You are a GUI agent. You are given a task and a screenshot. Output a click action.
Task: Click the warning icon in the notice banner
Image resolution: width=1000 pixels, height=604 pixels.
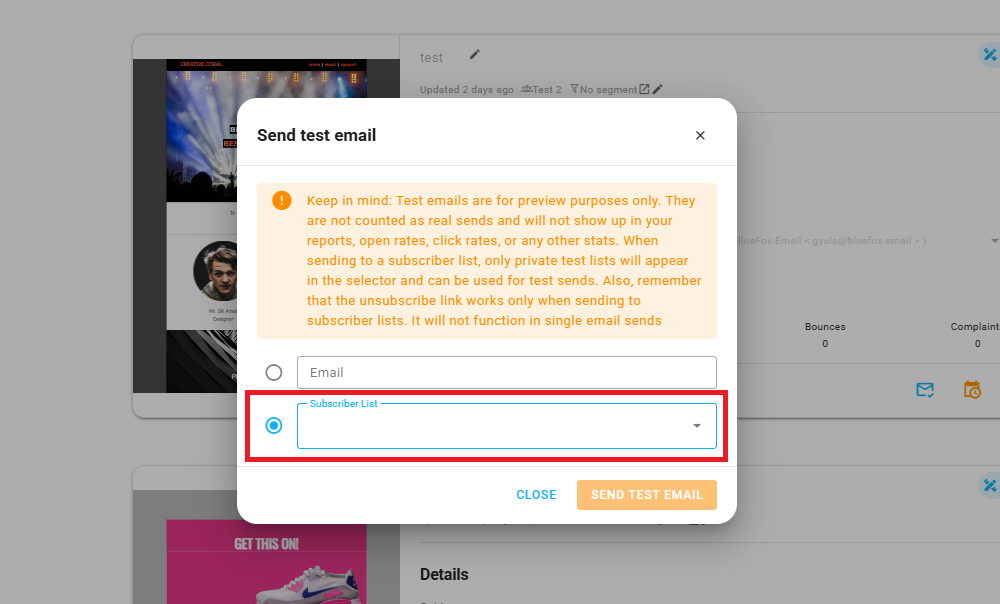281,200
